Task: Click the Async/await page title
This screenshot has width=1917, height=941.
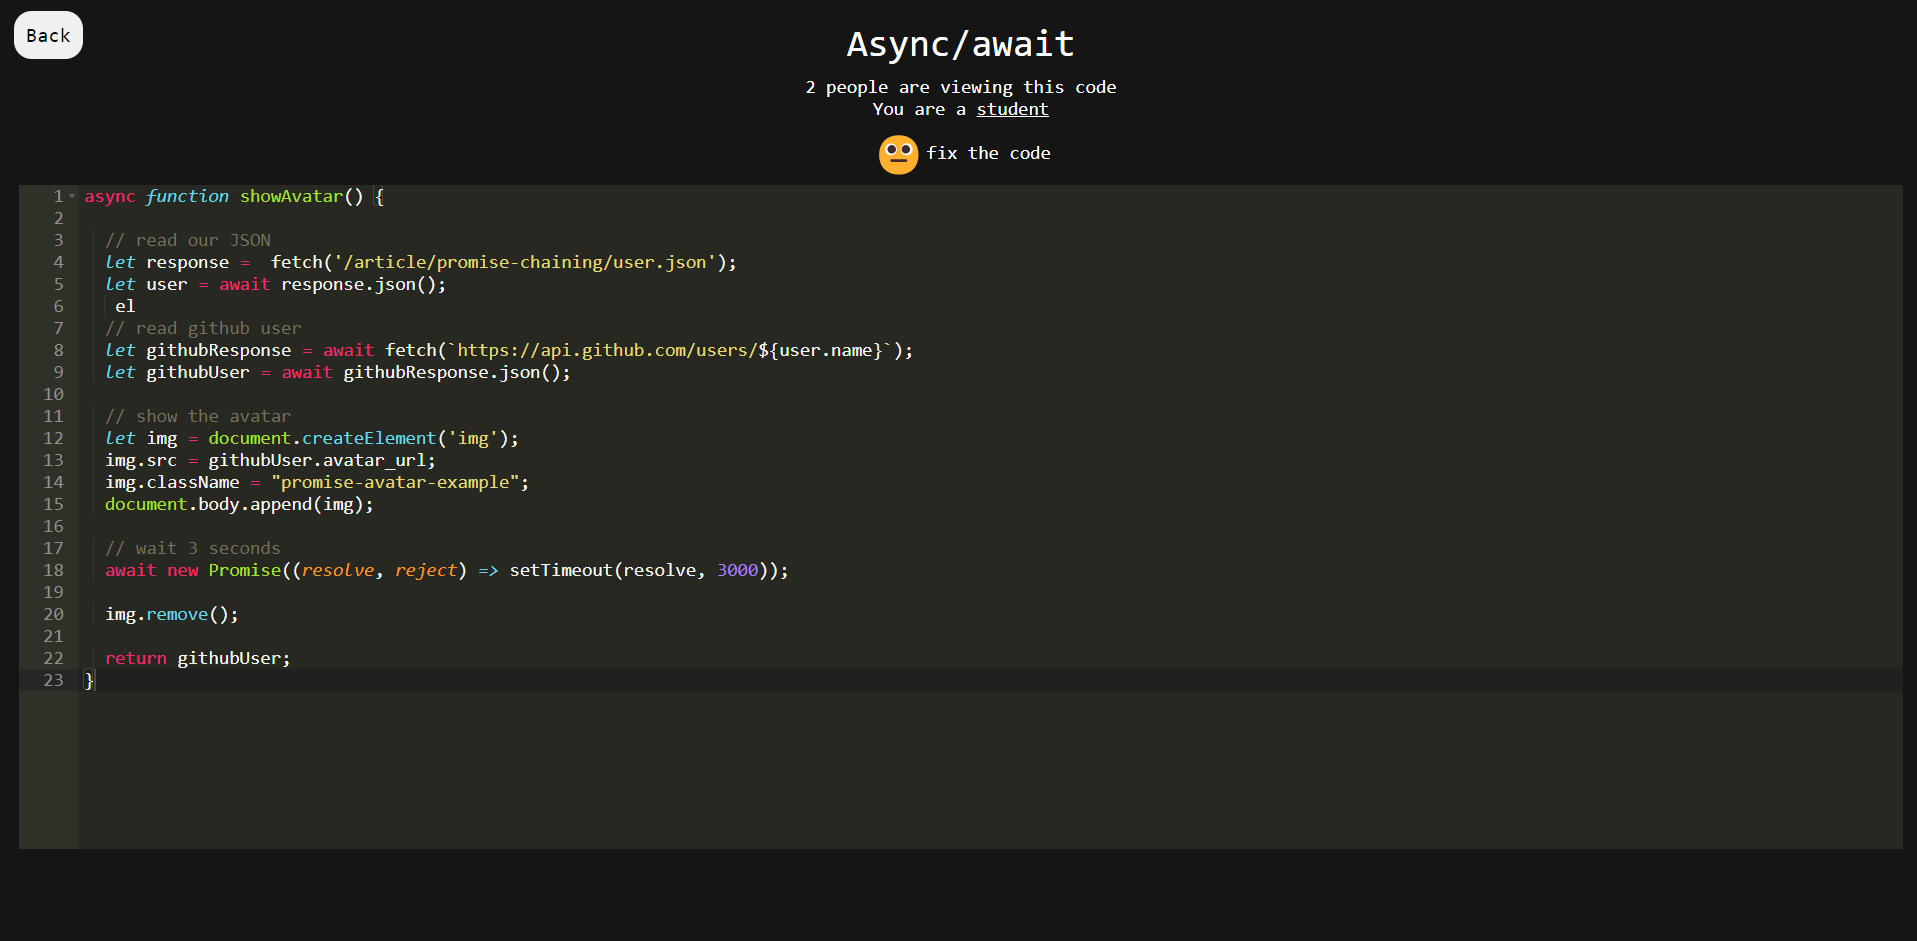Action: (x=960, y=44)
